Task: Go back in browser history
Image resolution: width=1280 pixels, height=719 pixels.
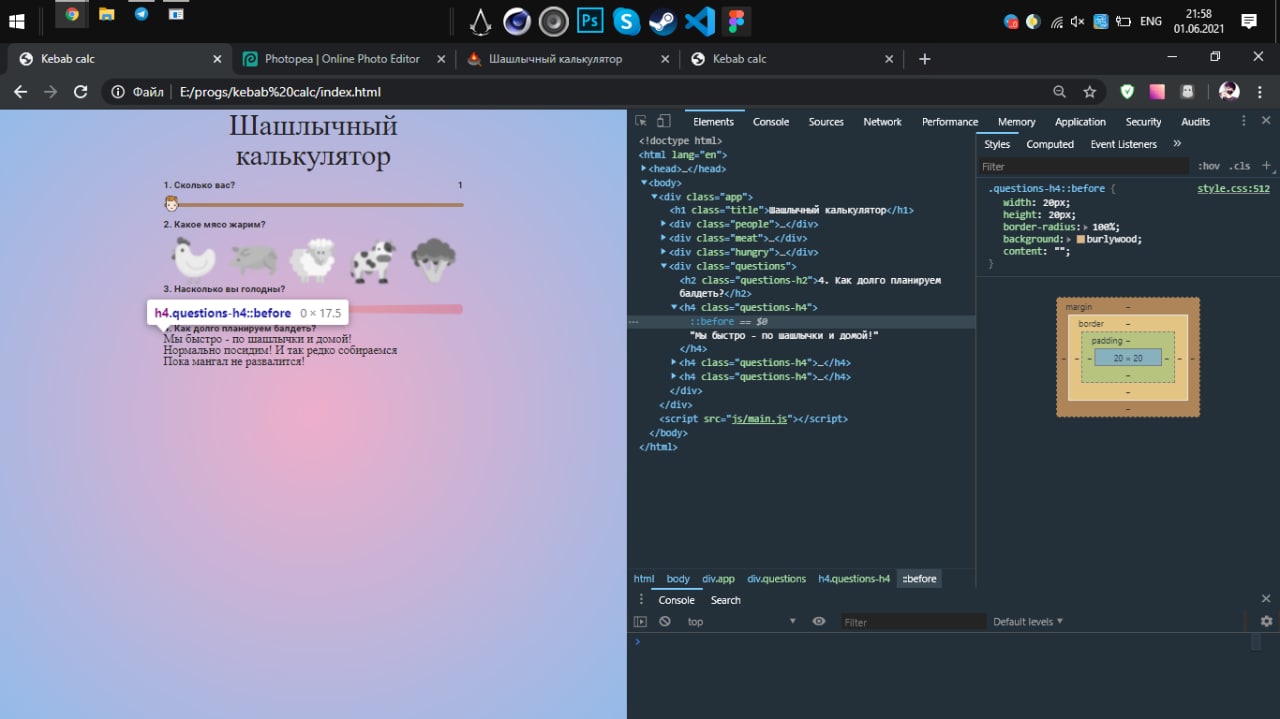Action: click(x=20, y=92)
